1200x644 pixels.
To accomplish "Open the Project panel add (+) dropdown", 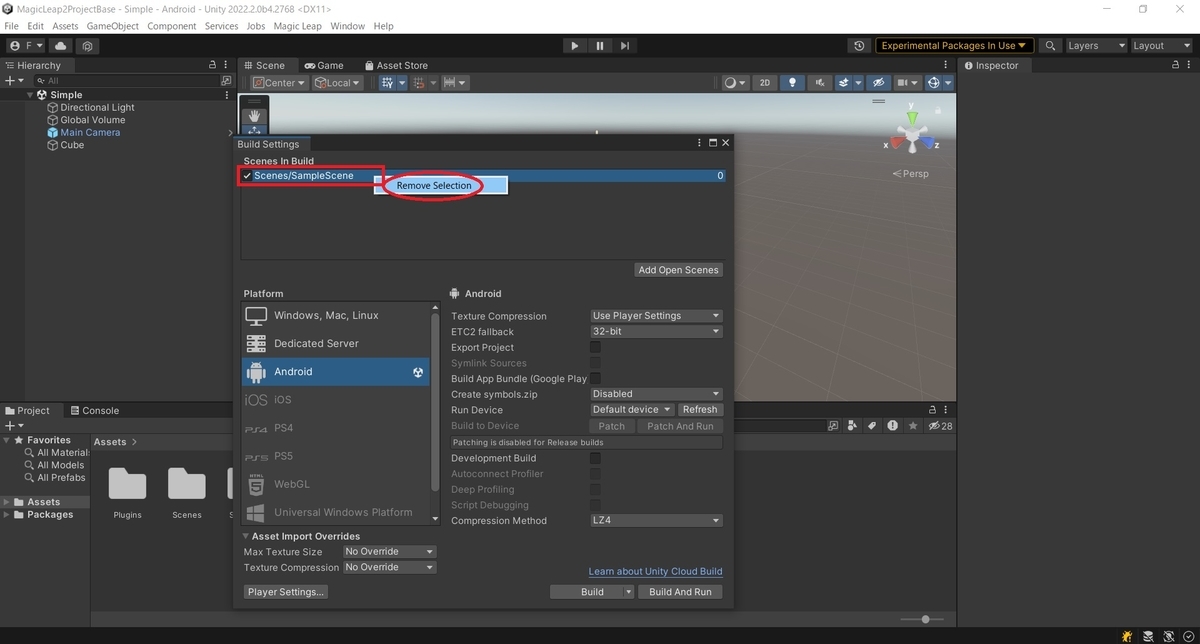I will tap(13, 425).
